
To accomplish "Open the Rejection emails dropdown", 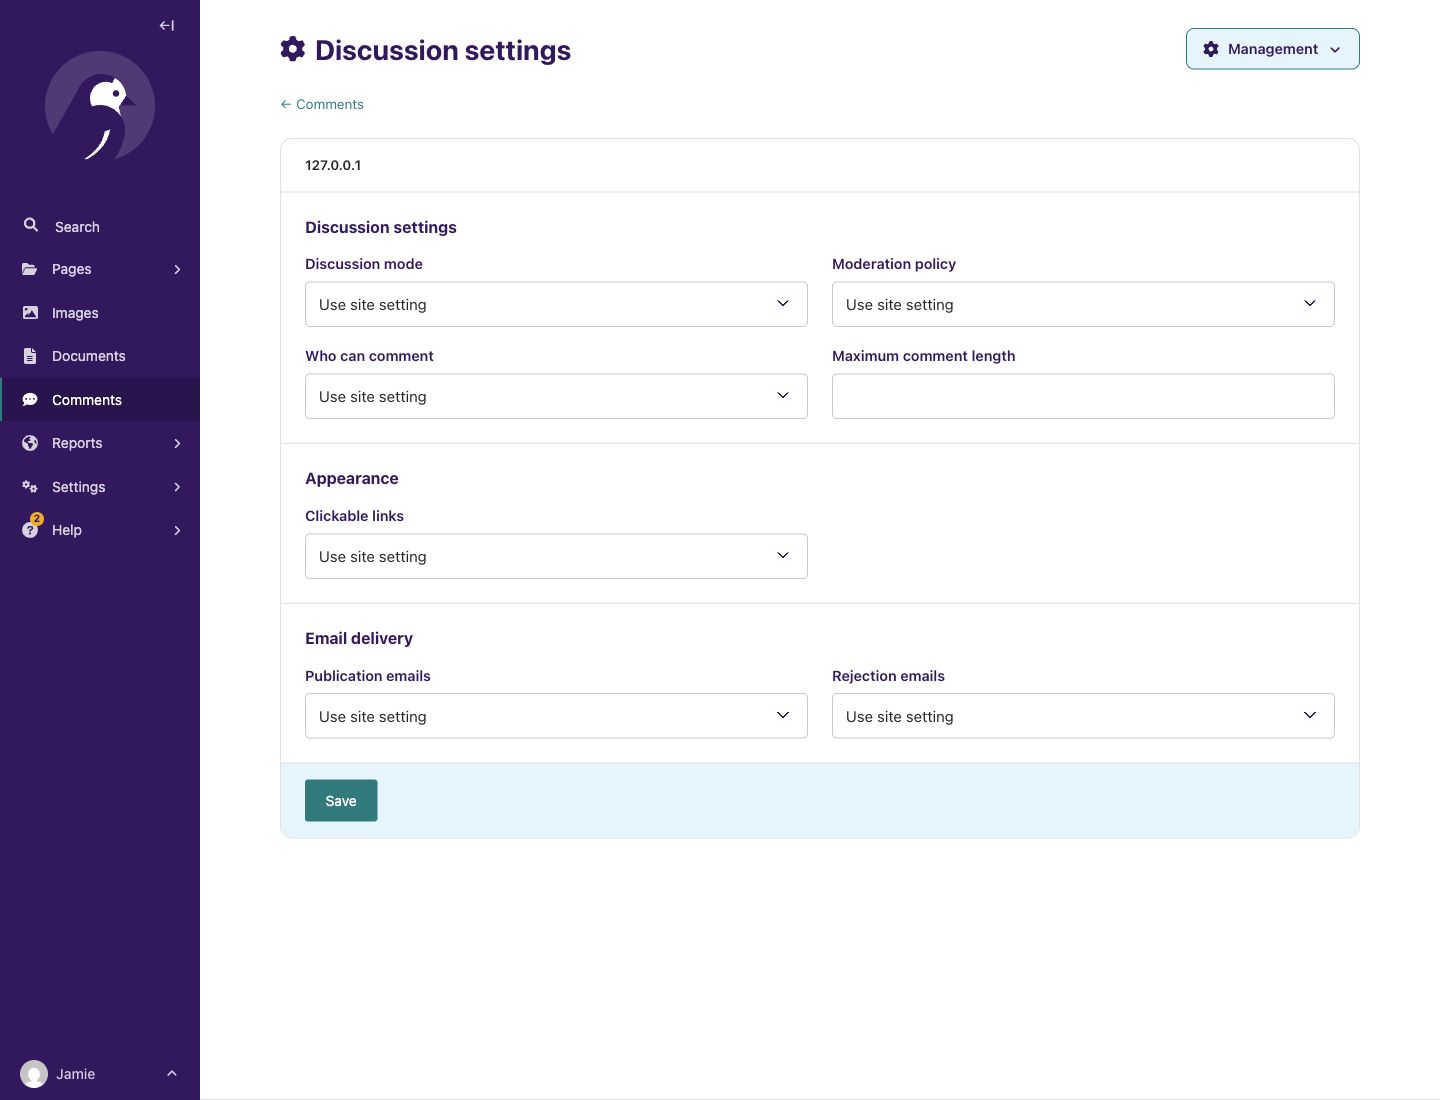I will [1083, 716].
